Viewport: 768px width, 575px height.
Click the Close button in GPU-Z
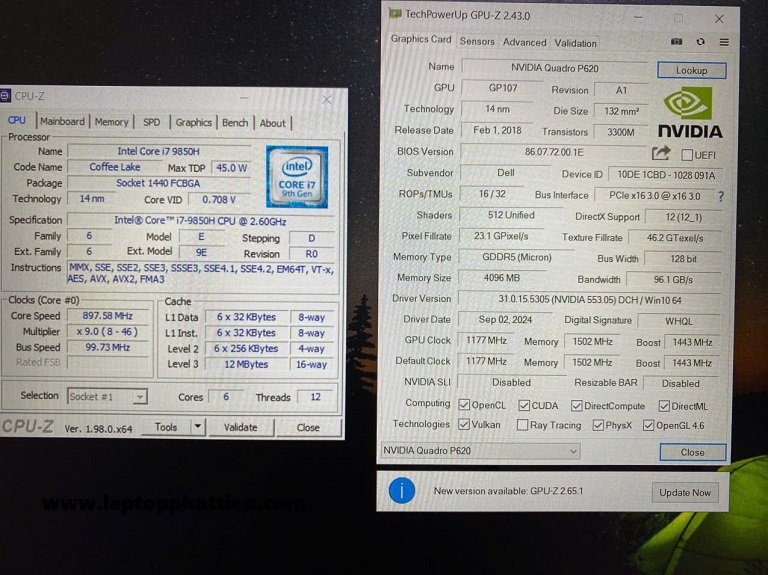[692, 452]
